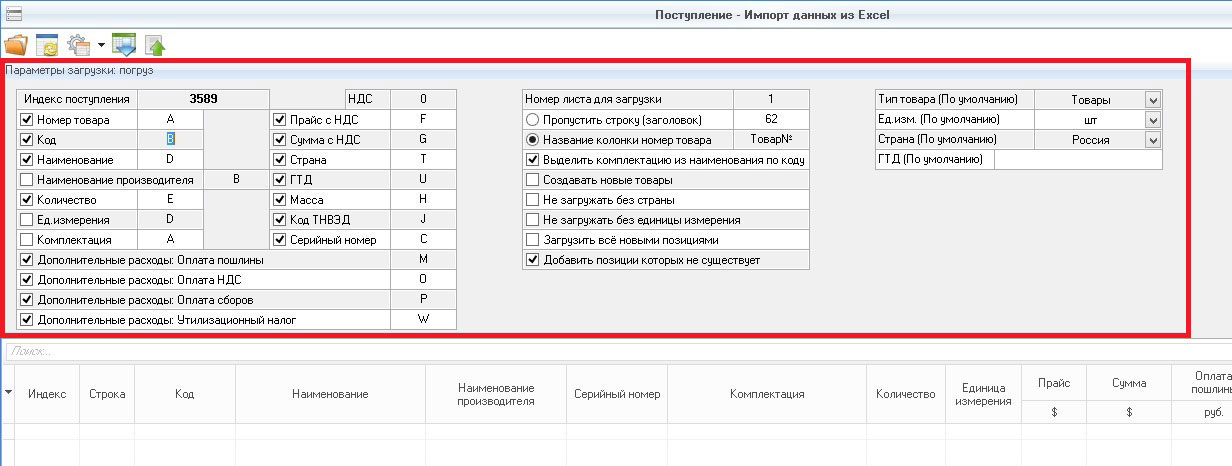
Task: Expand the gear settings dropdown arrow
Action: tap(101, 46)
